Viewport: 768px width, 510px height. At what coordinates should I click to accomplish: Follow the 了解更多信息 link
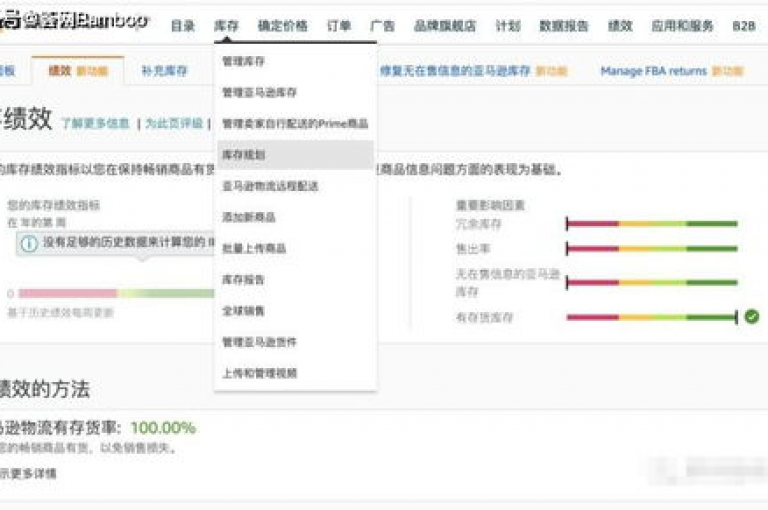click(95, 123)
